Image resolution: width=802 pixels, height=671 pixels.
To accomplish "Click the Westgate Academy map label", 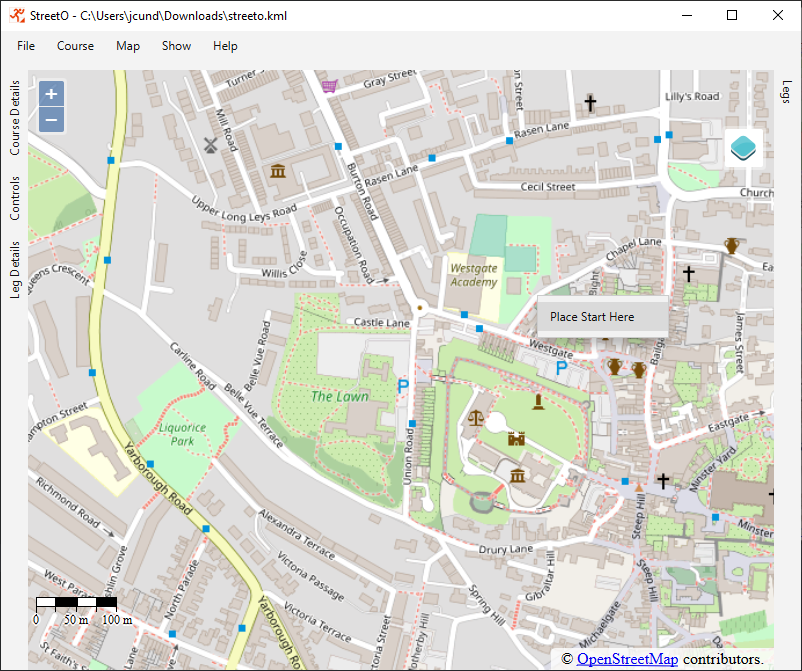I will point(473,275).
